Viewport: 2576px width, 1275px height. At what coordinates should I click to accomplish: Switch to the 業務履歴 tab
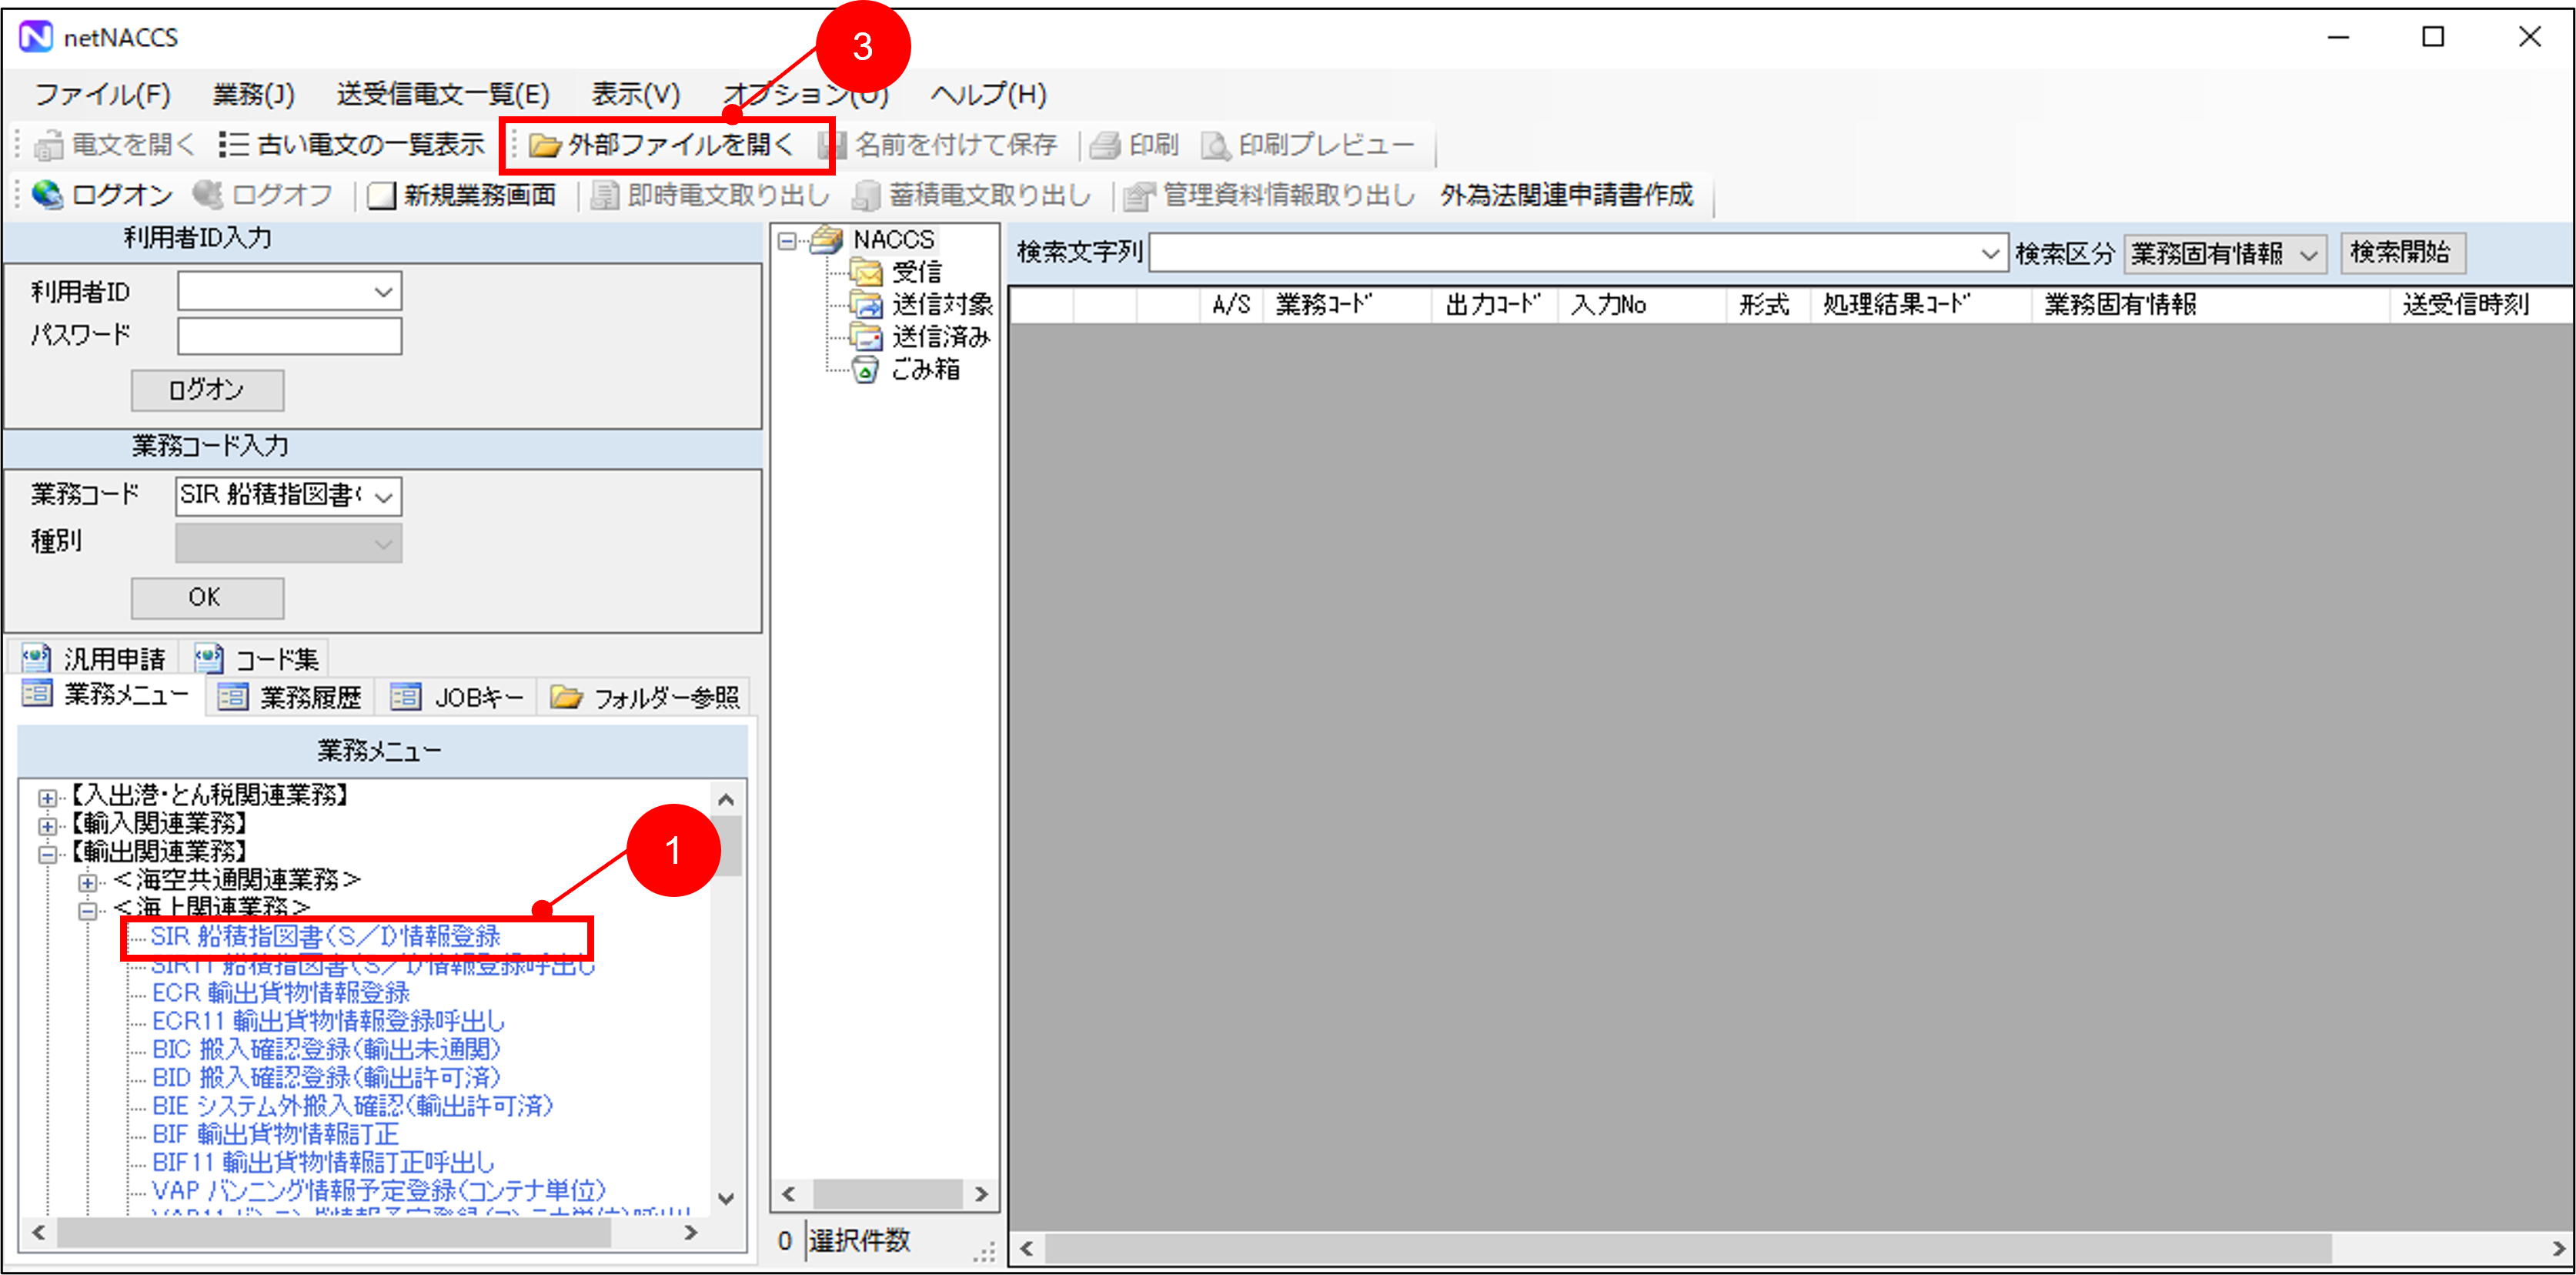point(290,697)
